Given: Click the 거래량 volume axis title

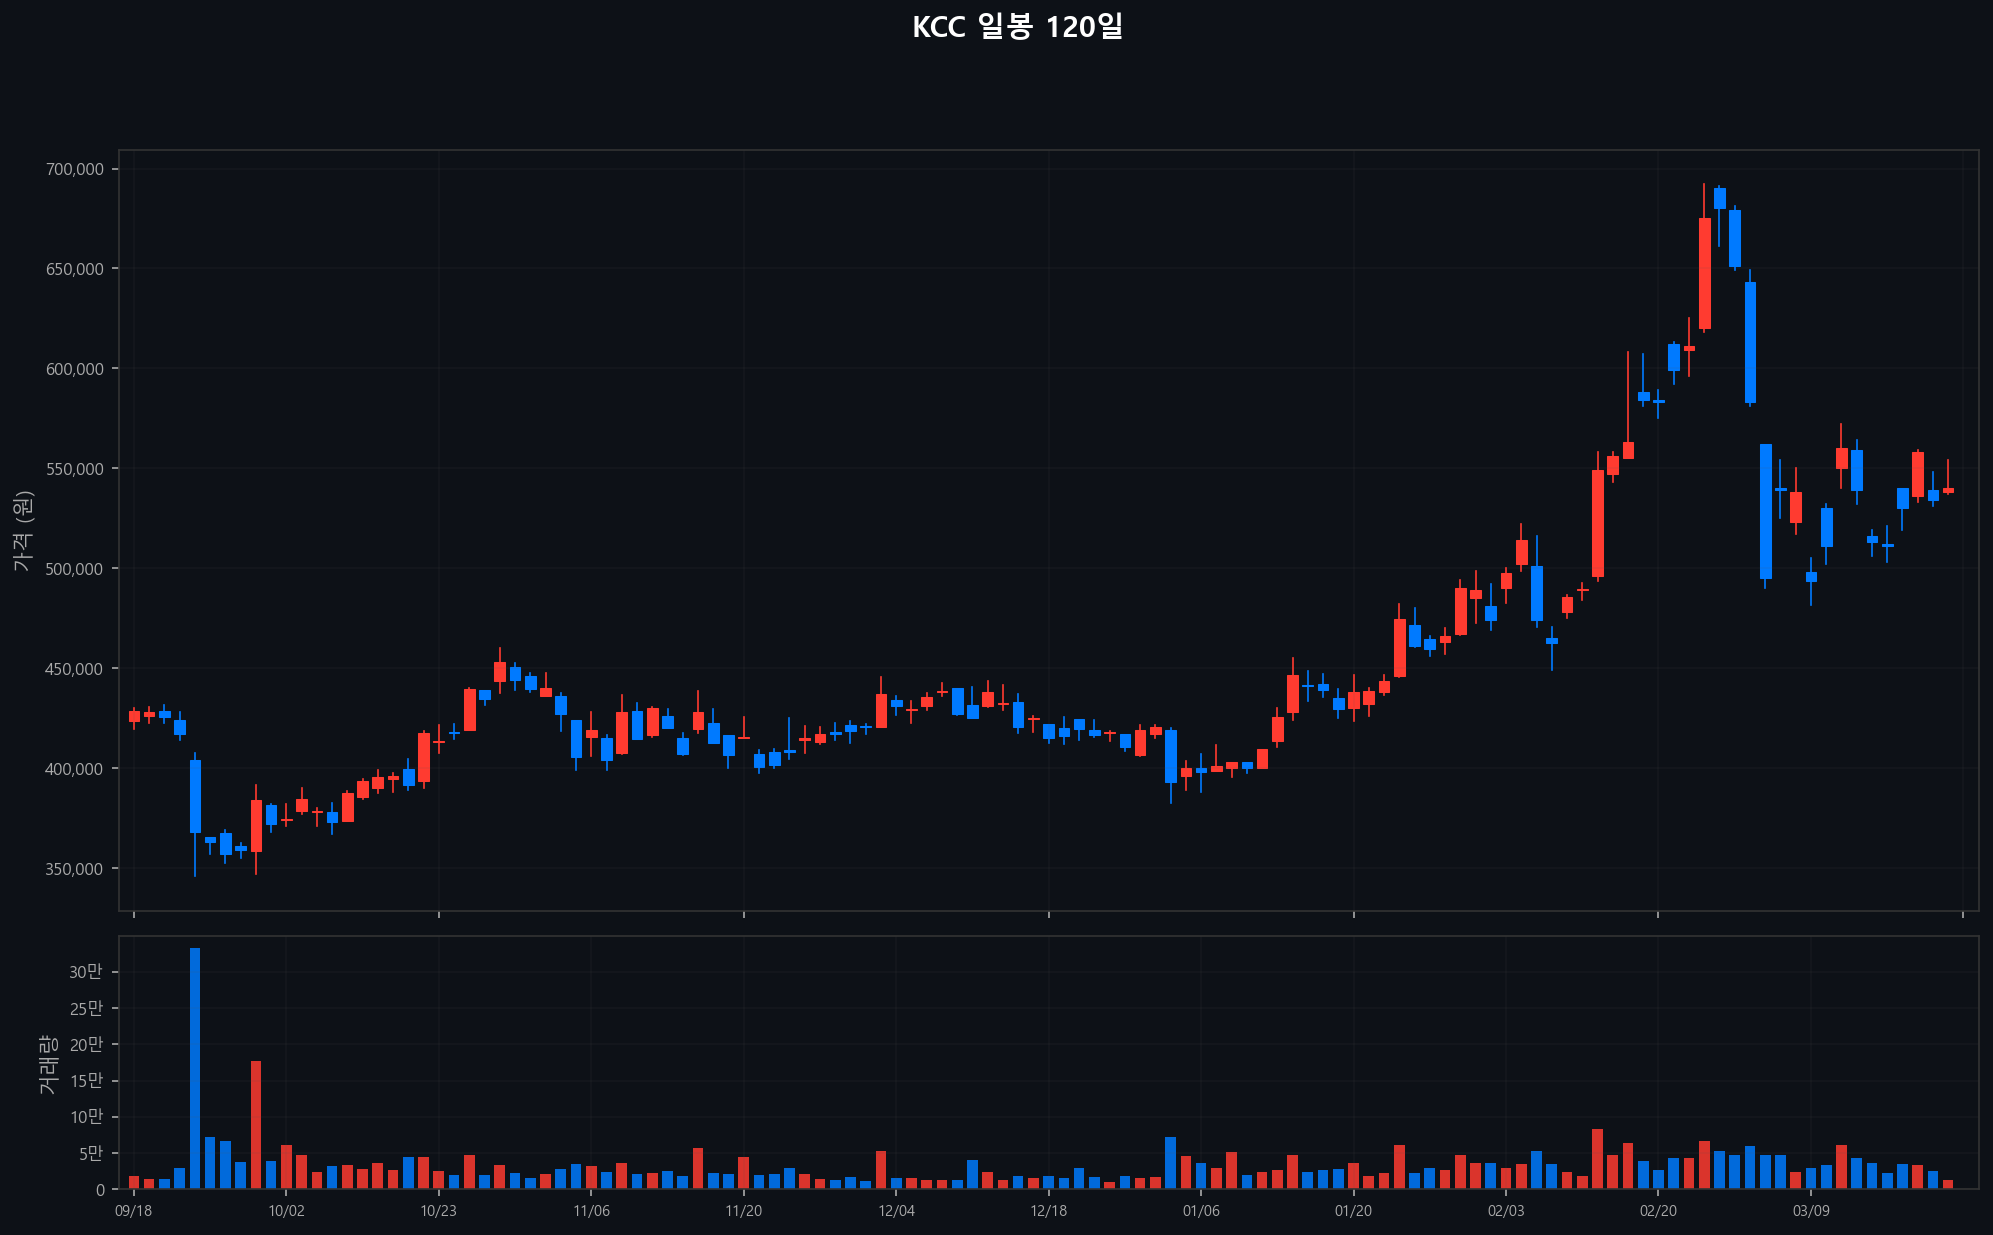Looking at the screenshot, I should [x=48, y=1064].
